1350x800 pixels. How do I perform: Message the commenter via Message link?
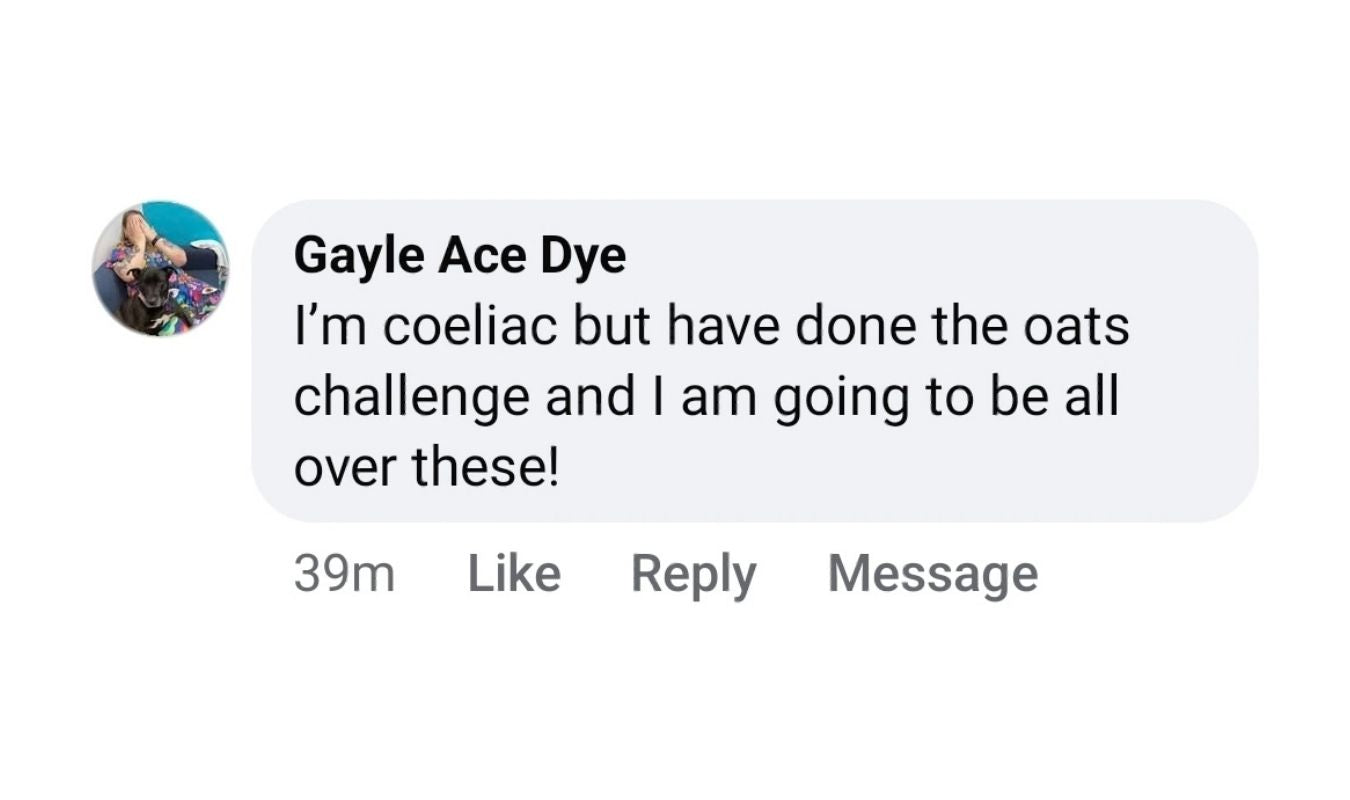point(932,574)
